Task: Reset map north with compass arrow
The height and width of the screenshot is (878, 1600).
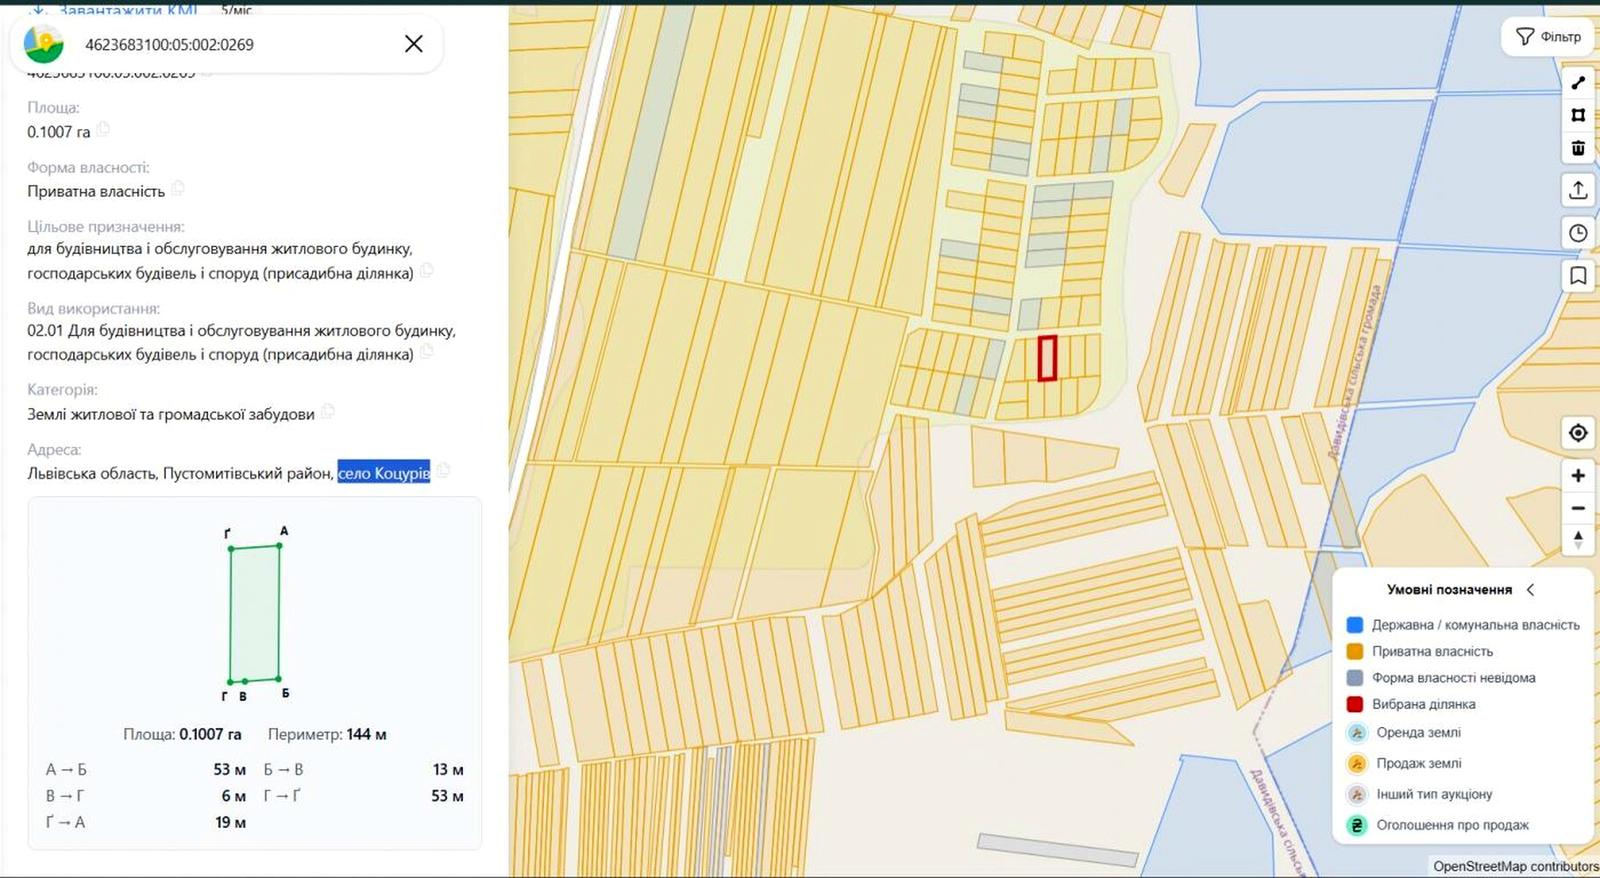Action: pos(1578,540)
